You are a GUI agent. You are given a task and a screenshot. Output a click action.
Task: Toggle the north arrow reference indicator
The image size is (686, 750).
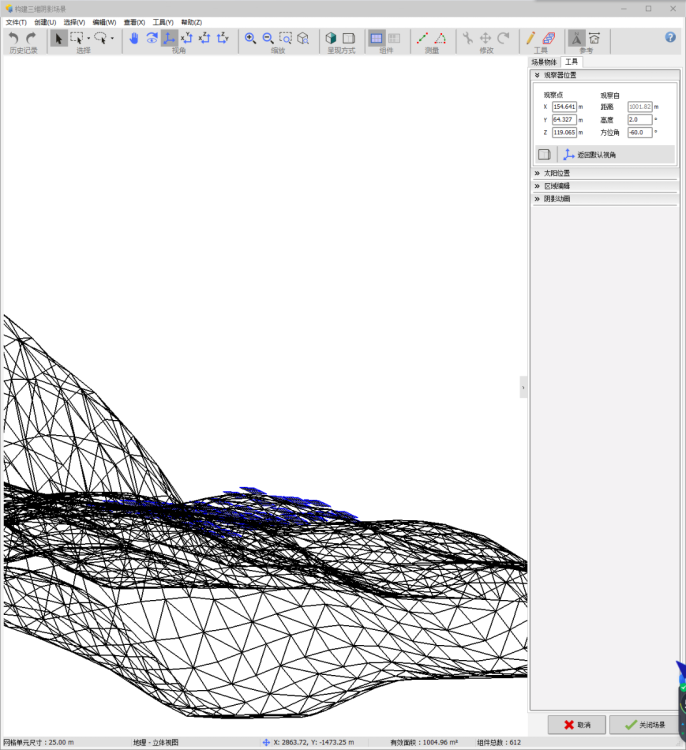pyautogui.click(x=576, y=38)
